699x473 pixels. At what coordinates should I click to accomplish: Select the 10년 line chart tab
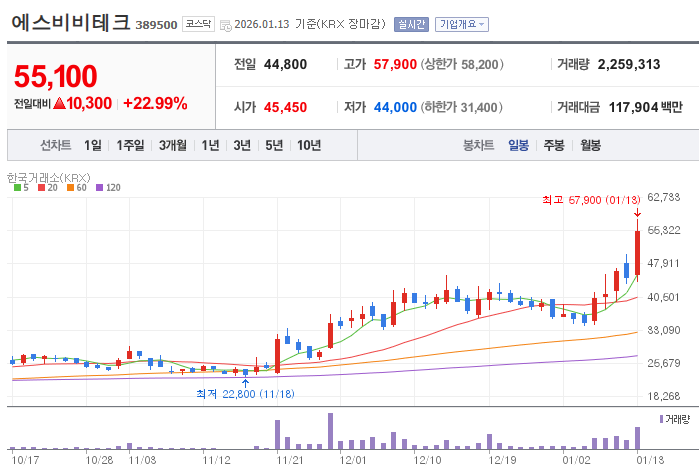point(309,145)
